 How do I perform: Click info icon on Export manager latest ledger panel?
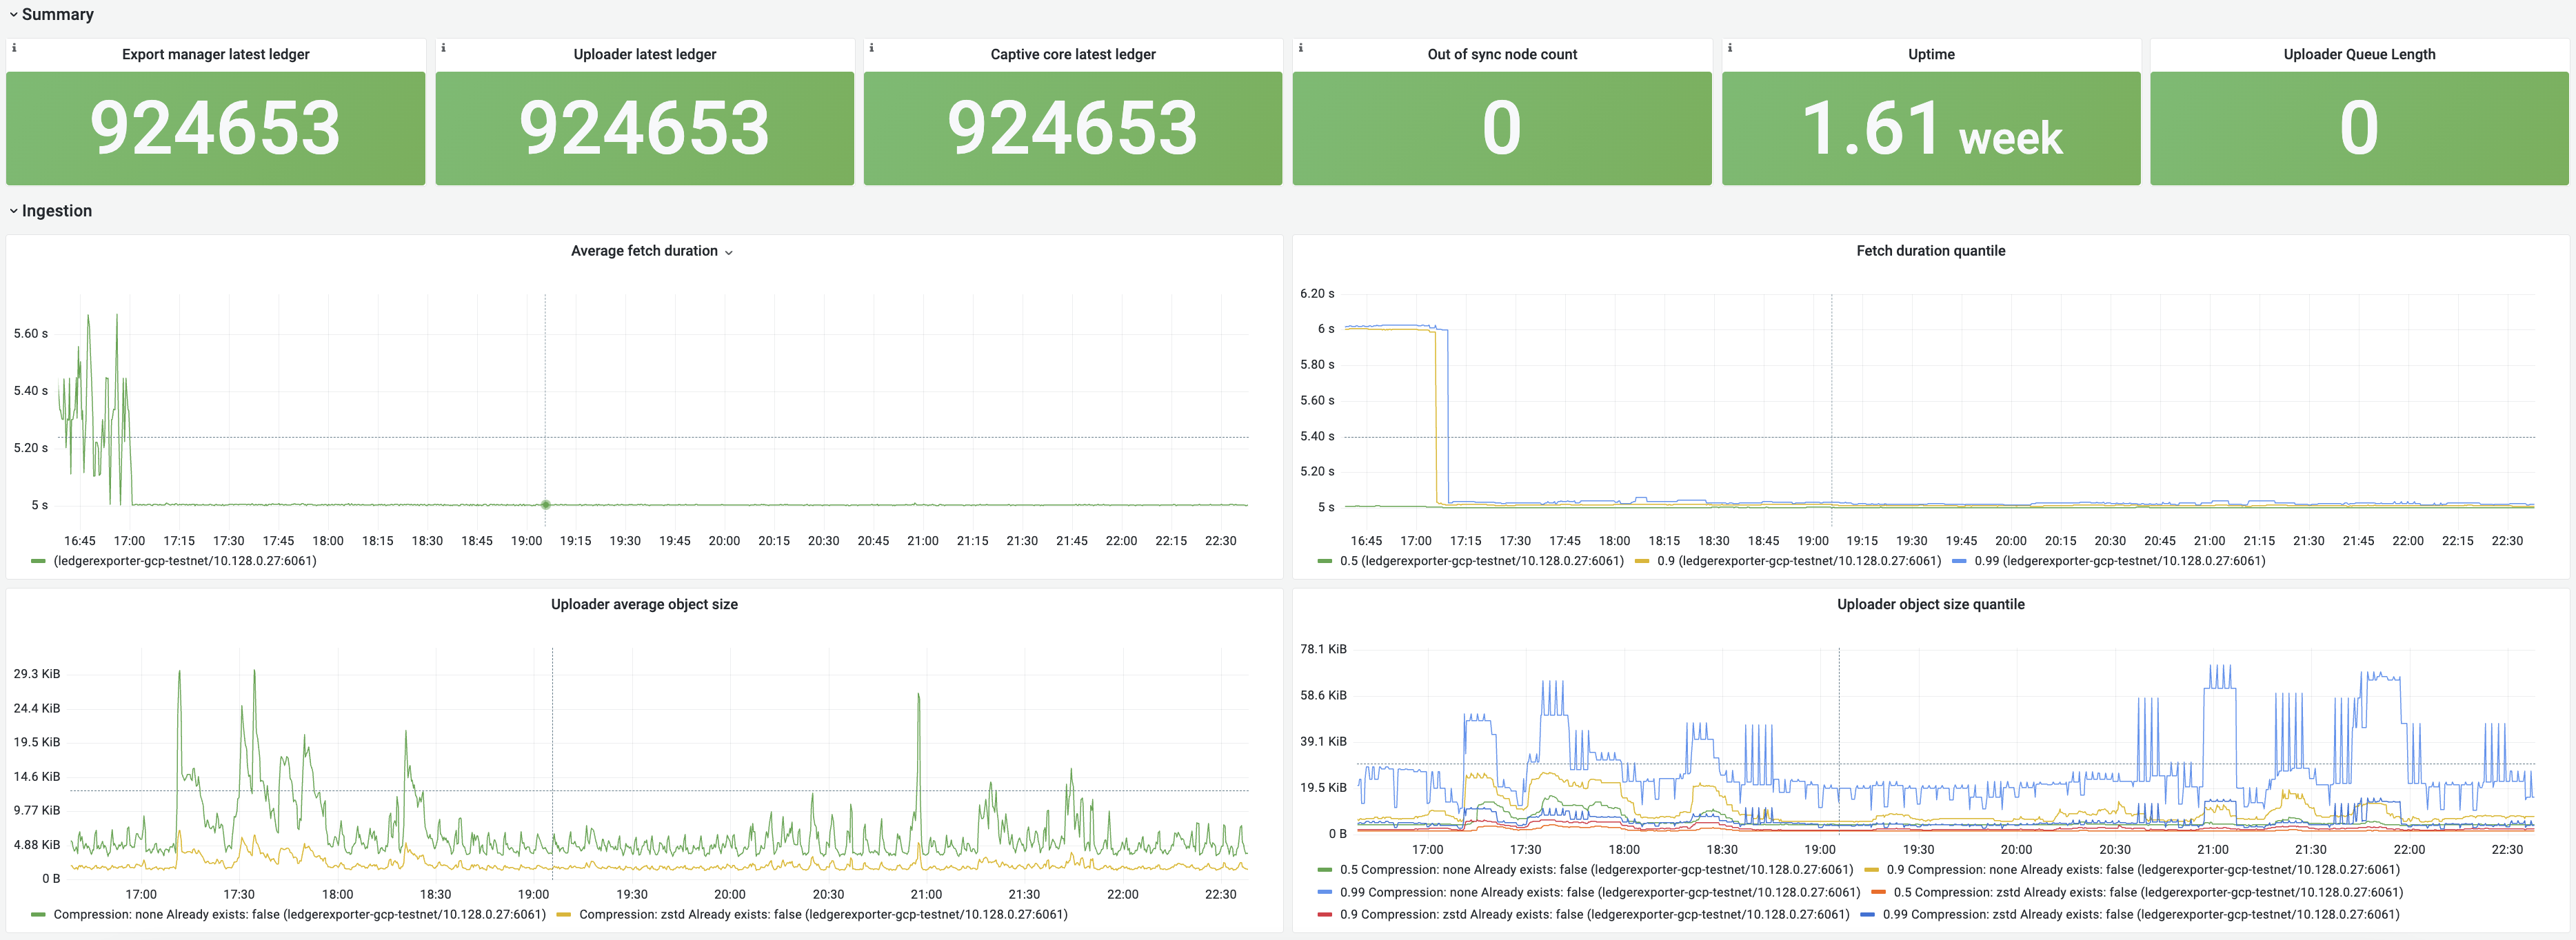(14, 48)
